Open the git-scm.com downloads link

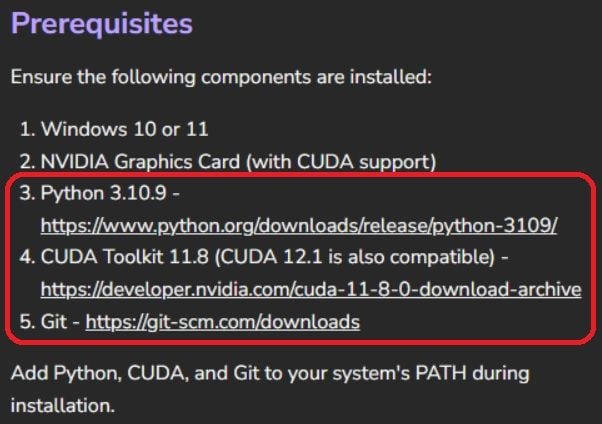(223, 322)
